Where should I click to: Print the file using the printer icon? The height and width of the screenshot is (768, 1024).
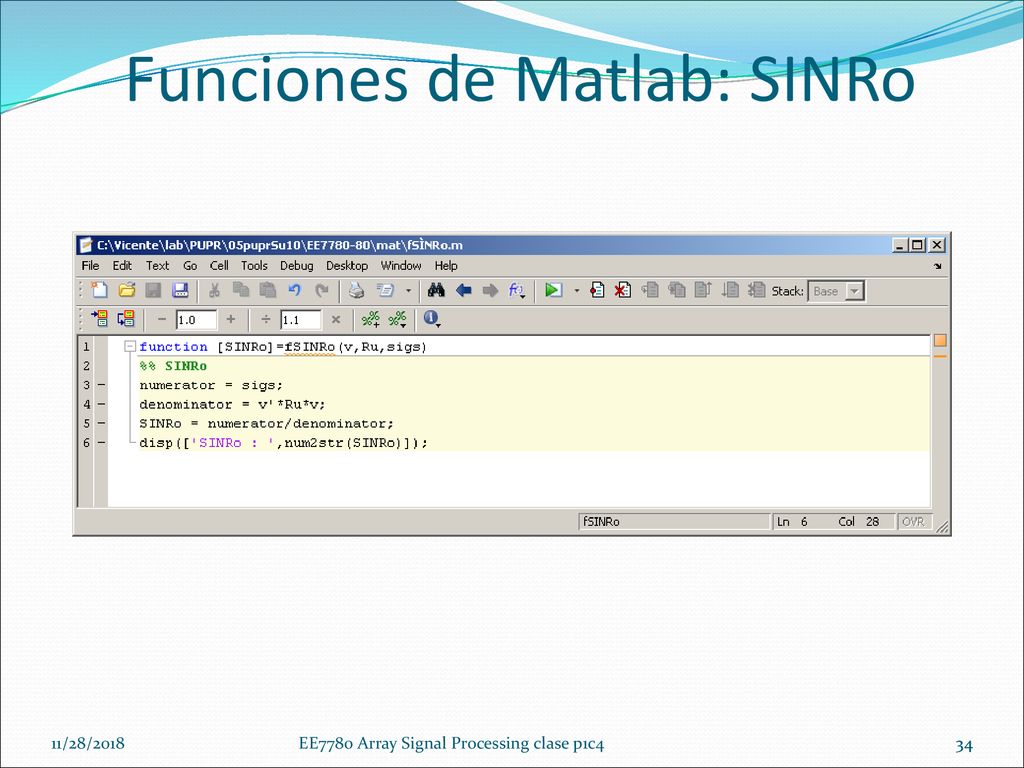point(356,290)
